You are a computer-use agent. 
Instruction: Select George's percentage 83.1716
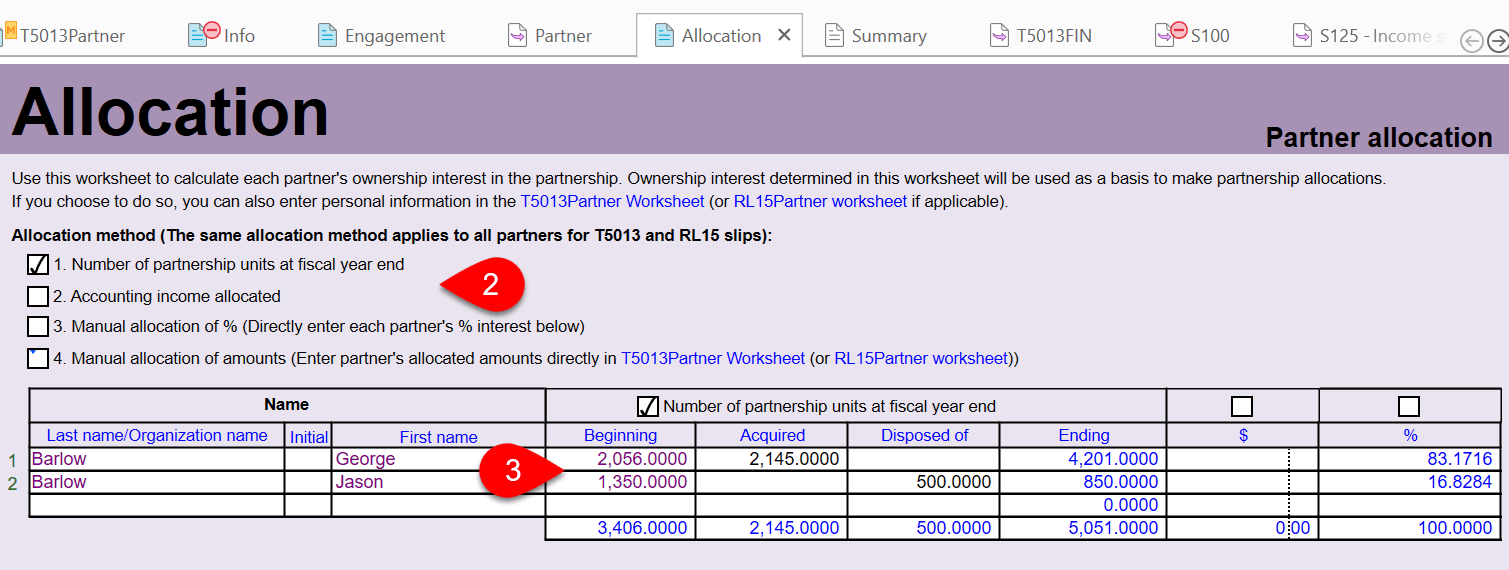tap(1410, 459)
